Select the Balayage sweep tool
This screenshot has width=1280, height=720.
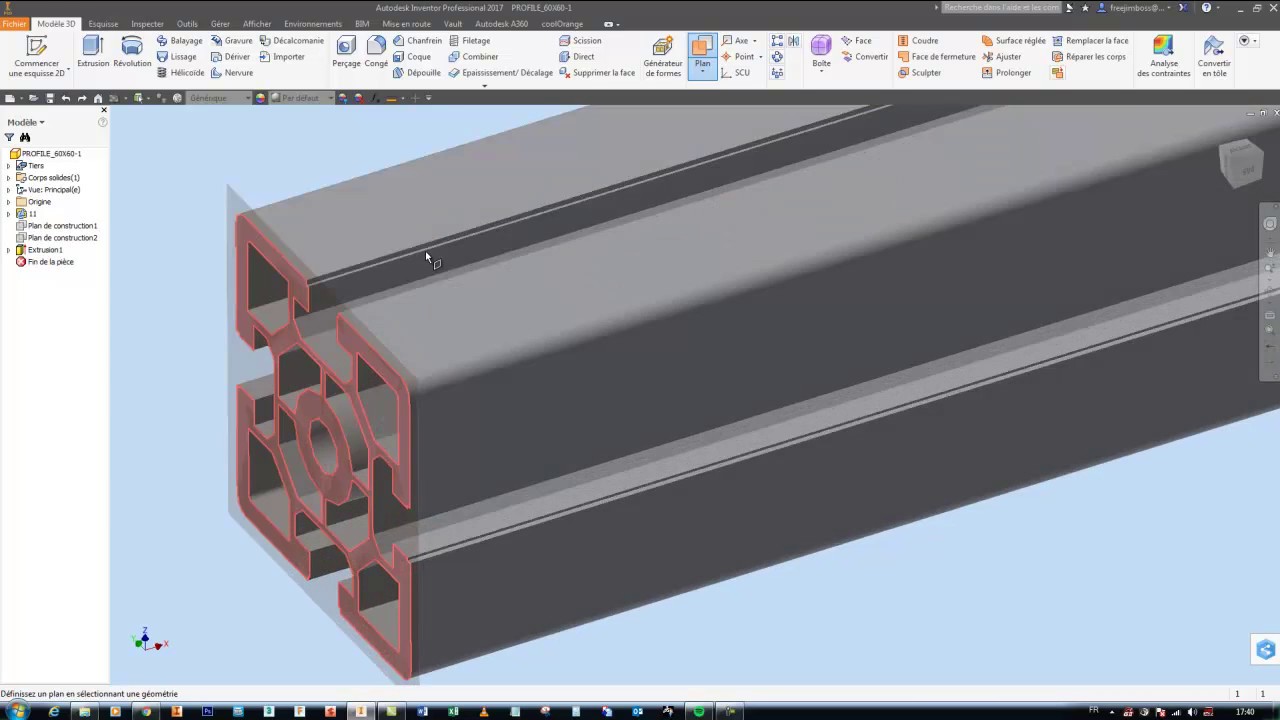[x=180, y=41]
